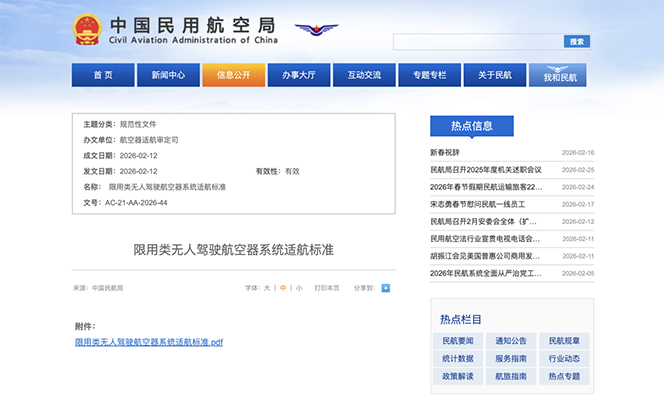Click the 中国民用航空局 site title
This screenshot has width=664, height=411.
click(x=193, y=26)
